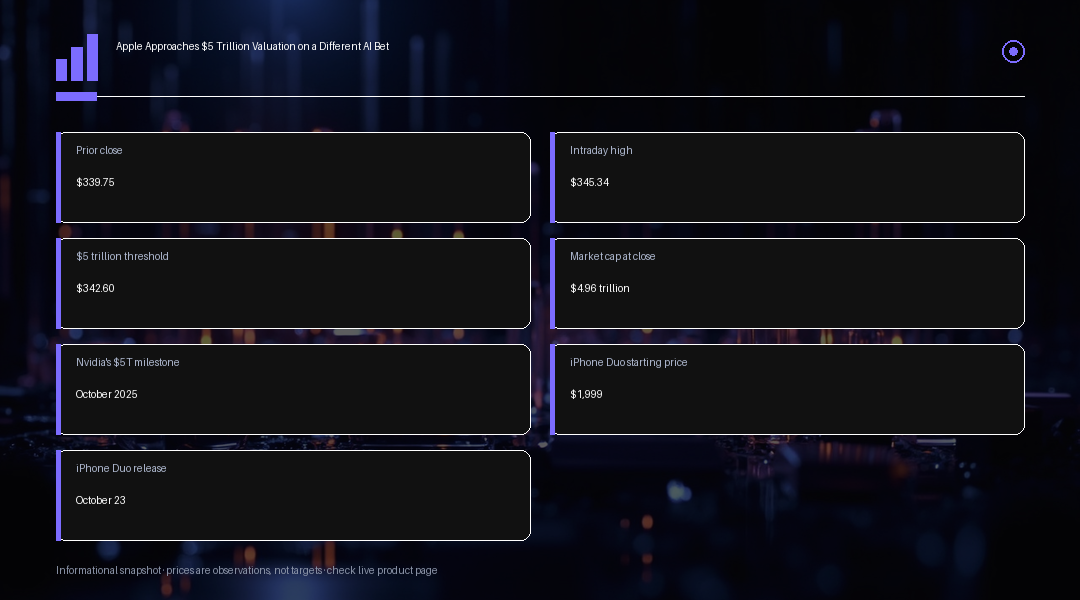
Task: Click the value $345.34
Action: click(590, 183)
